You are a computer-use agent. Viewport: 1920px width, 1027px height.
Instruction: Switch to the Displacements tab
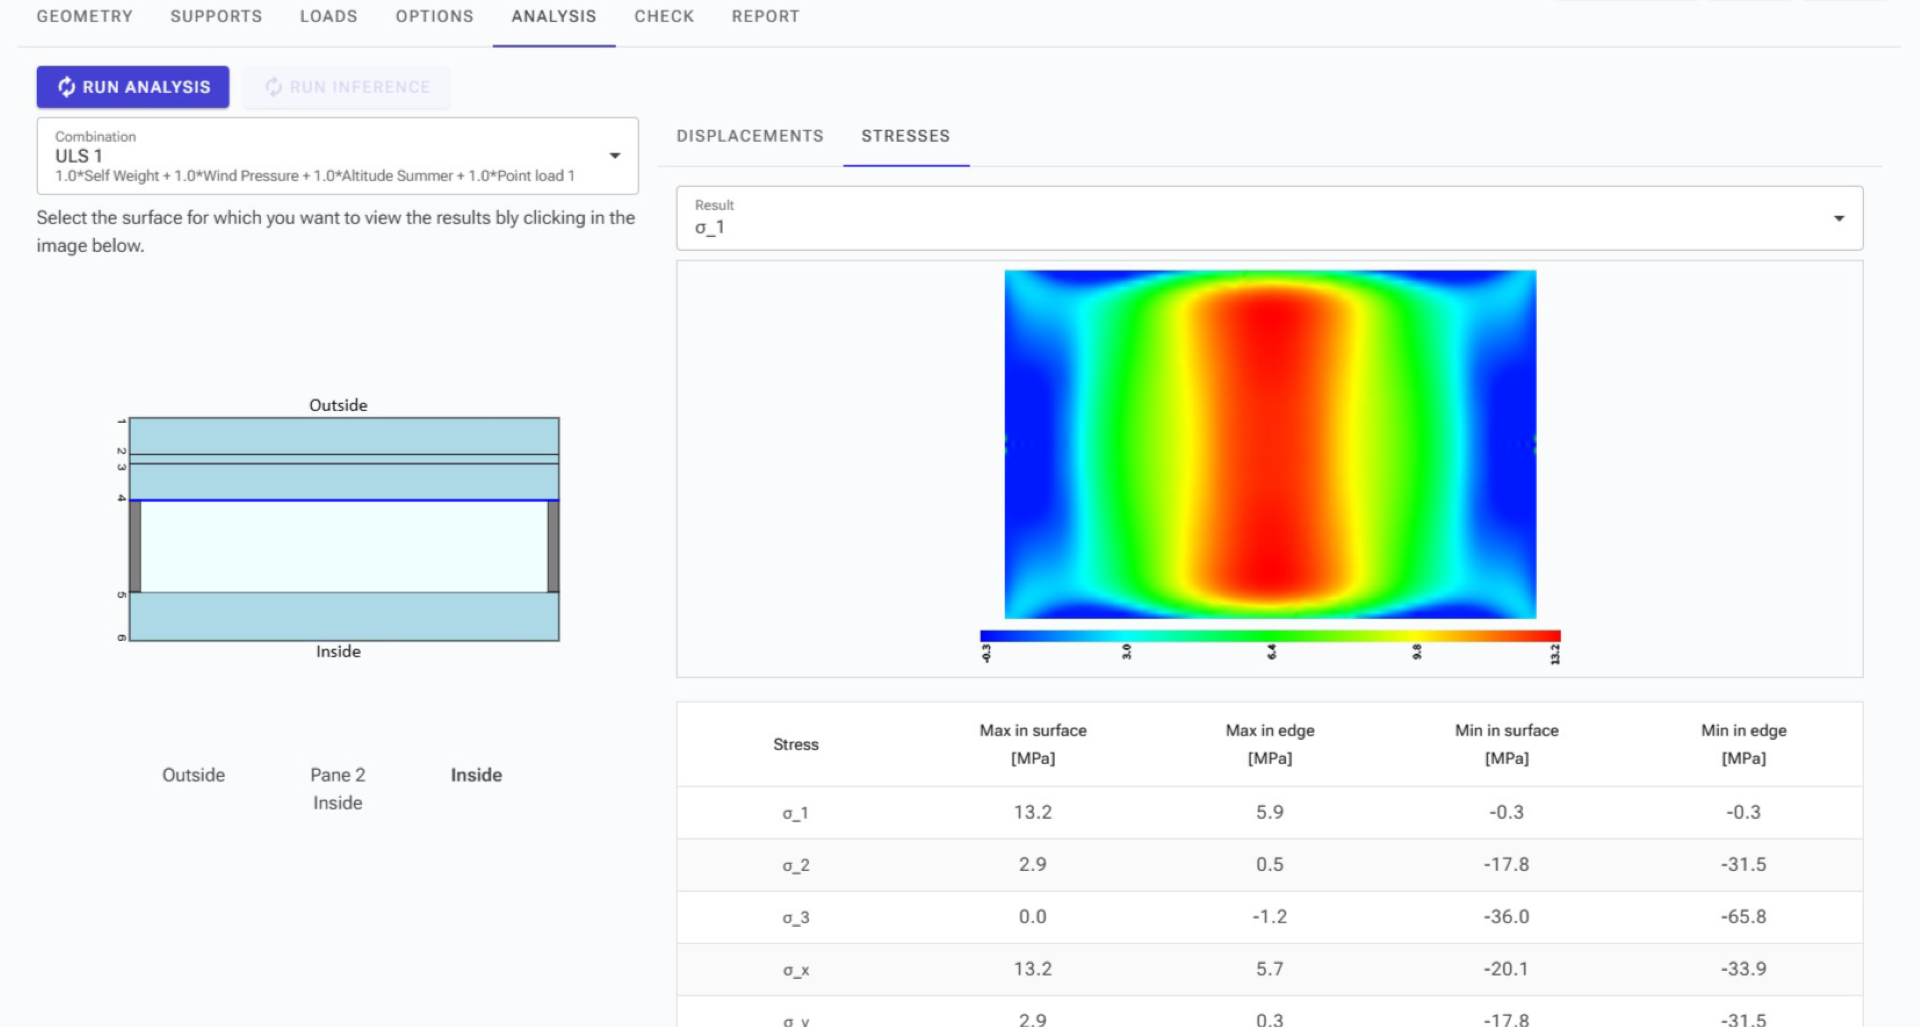(749, 136)
